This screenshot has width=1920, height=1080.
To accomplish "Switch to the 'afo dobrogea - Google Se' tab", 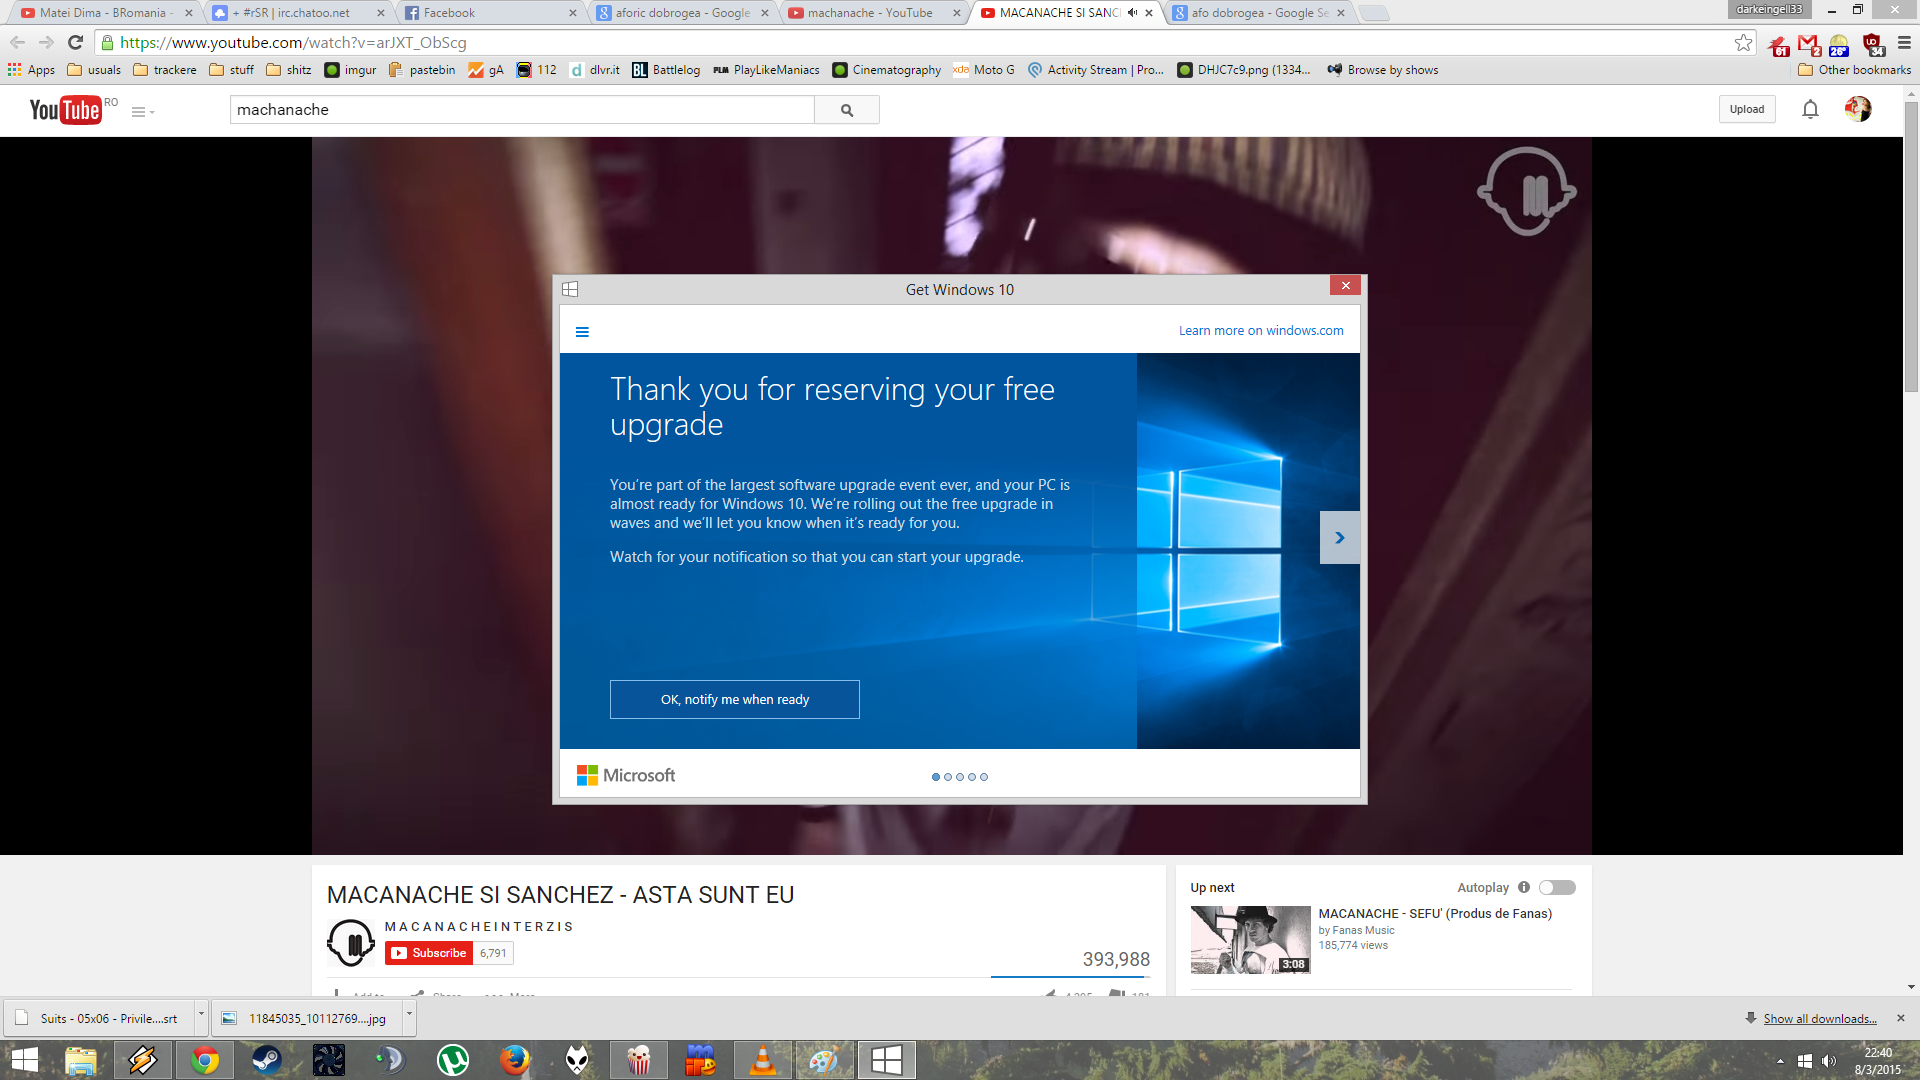I will 1258,13.
